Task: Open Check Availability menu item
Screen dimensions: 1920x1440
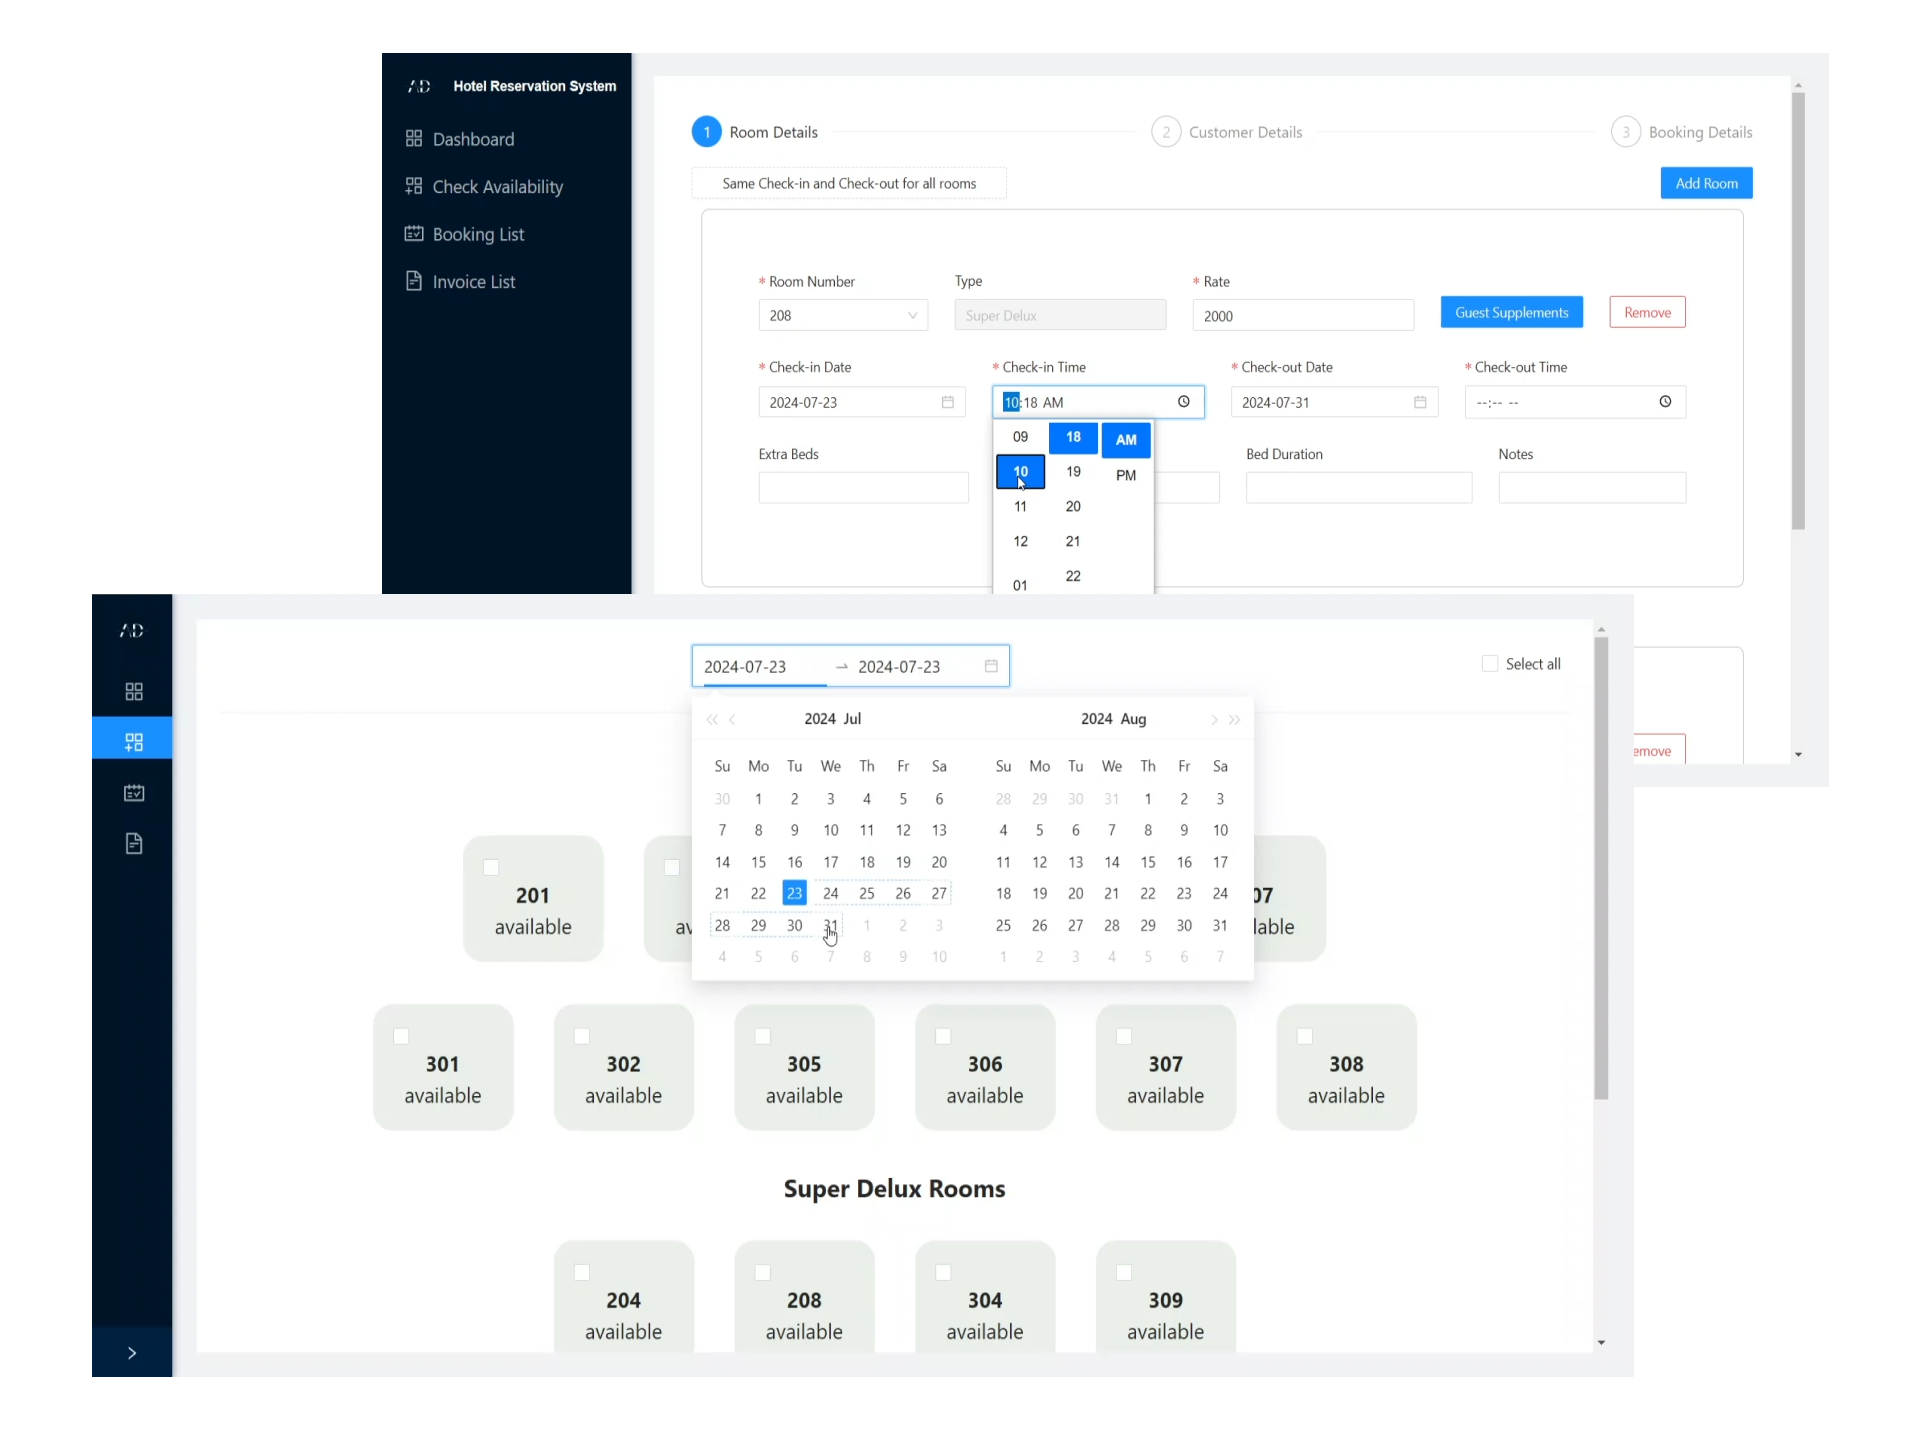Action: [x=497, y=187]
